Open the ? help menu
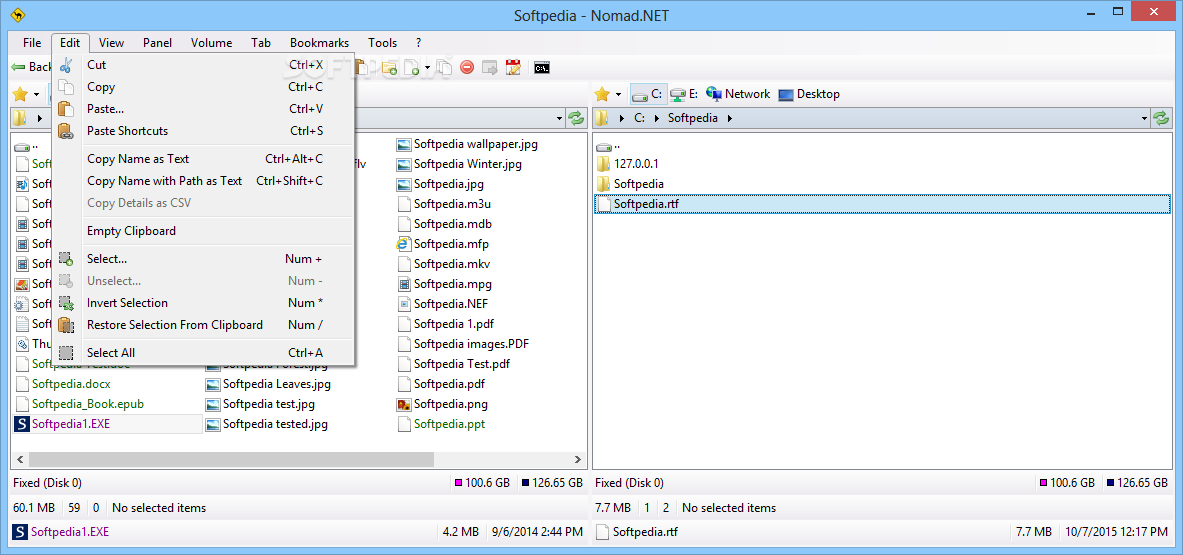 (419, 43)
